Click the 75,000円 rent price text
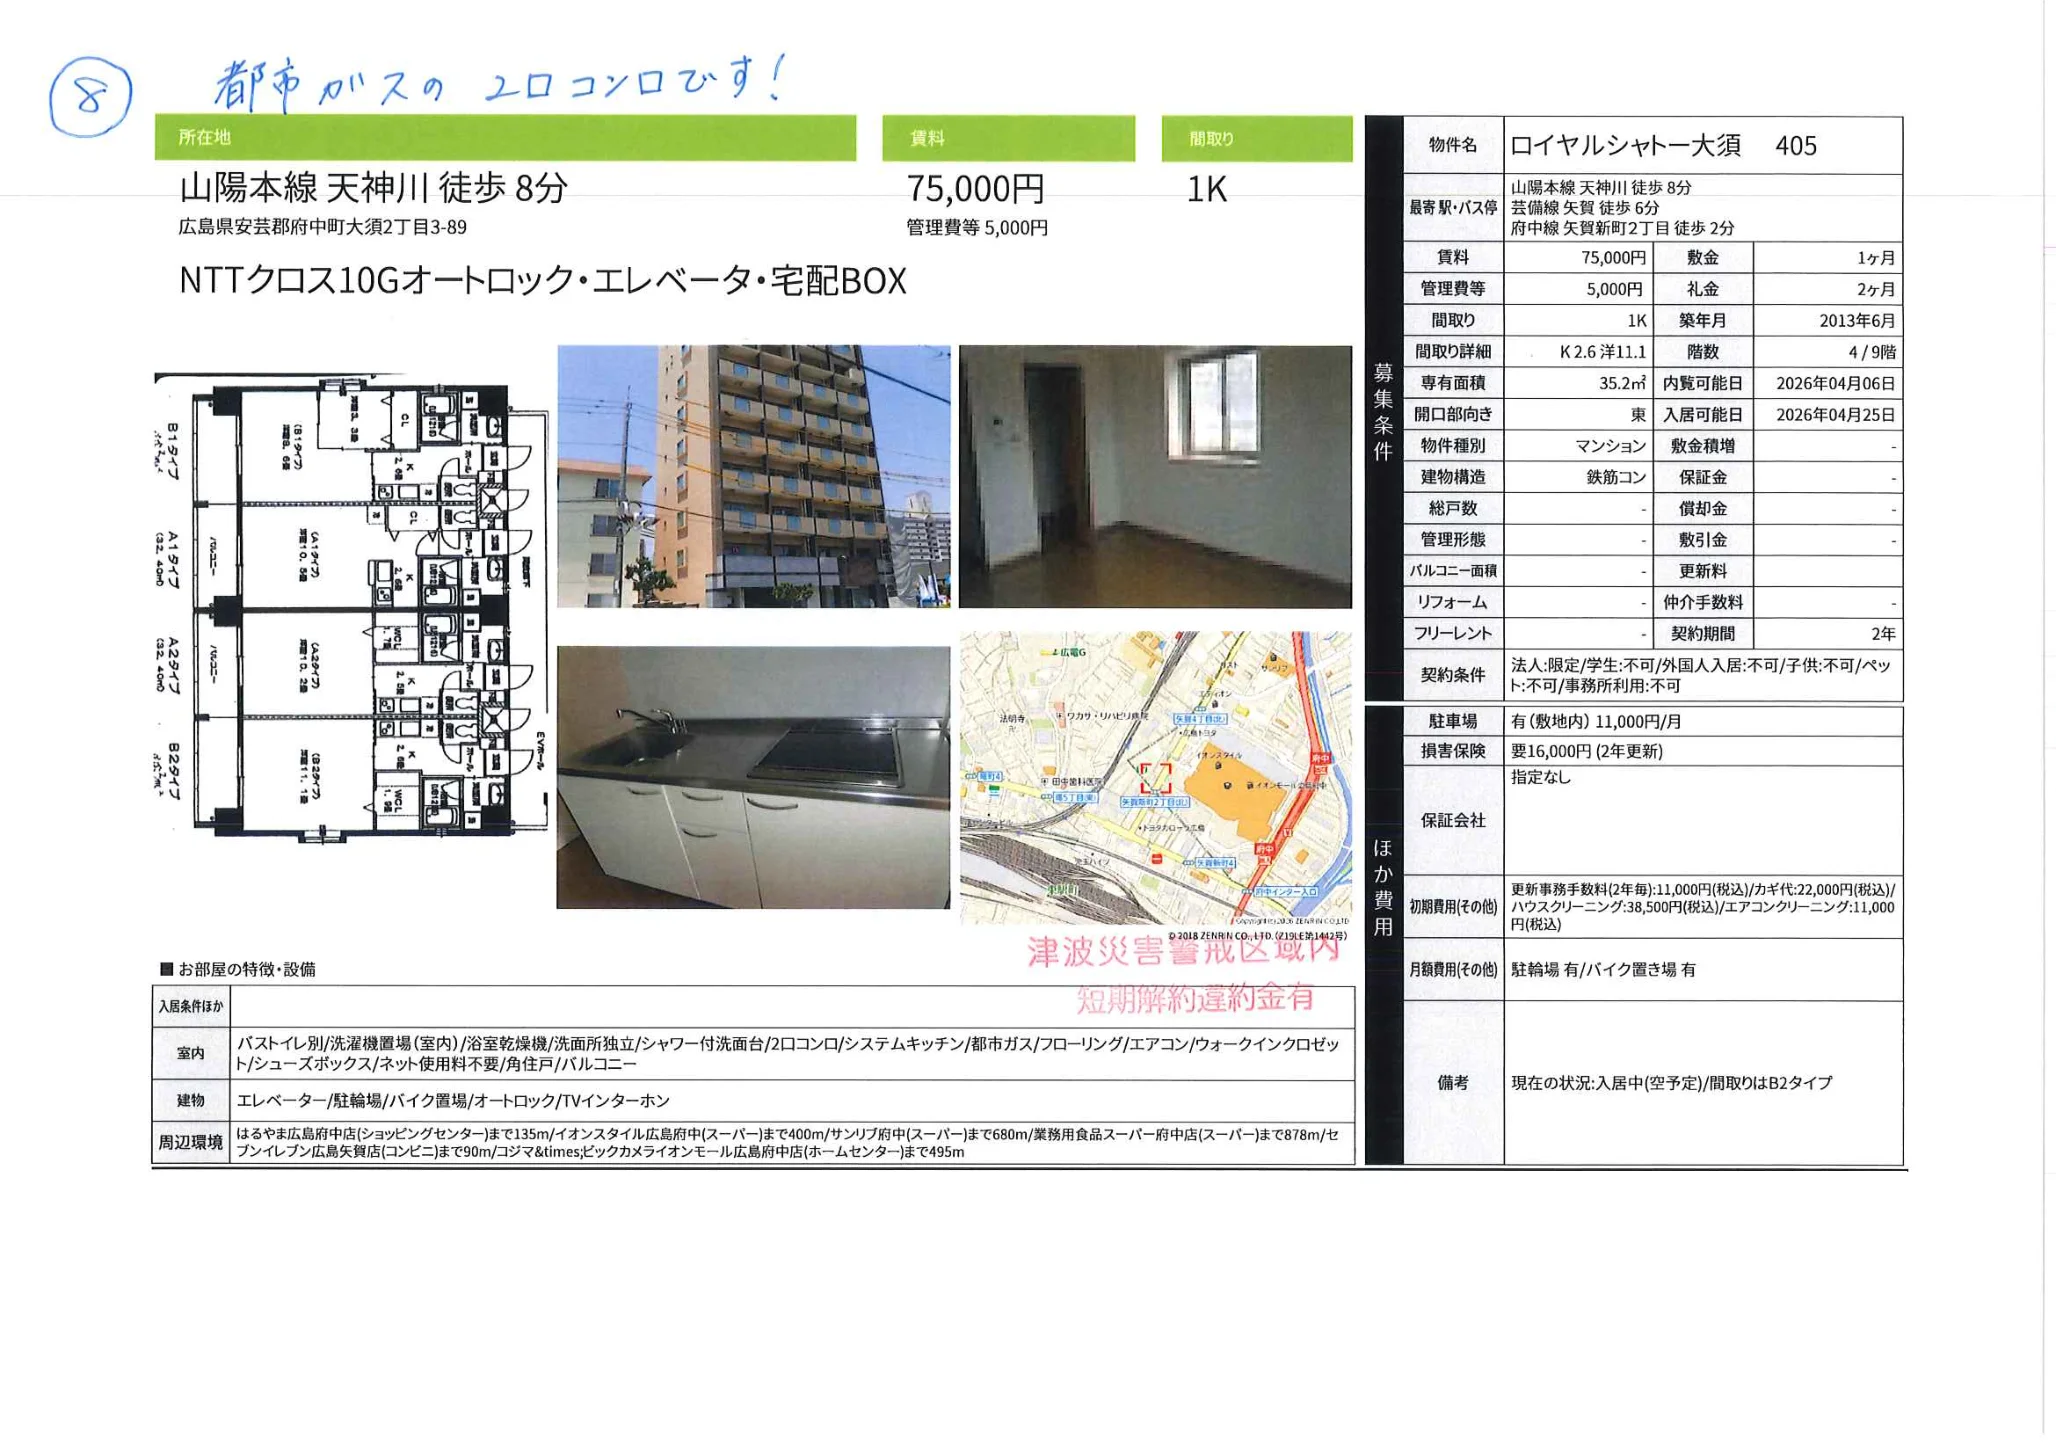Viewport: 2056px width, 1454px height. (975, 188)
